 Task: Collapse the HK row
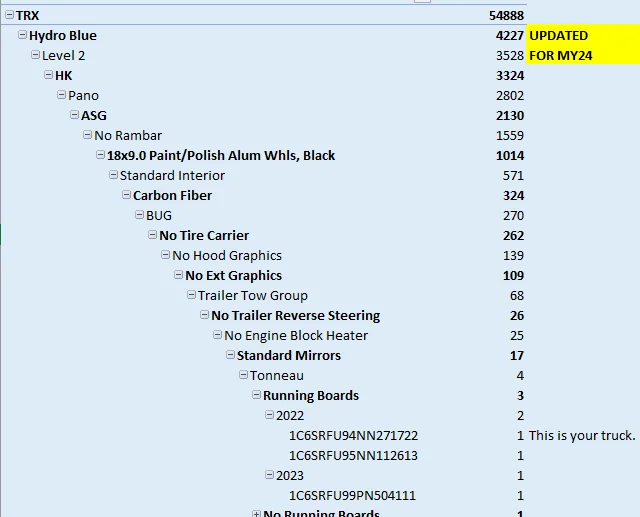[x=49, y=75]
